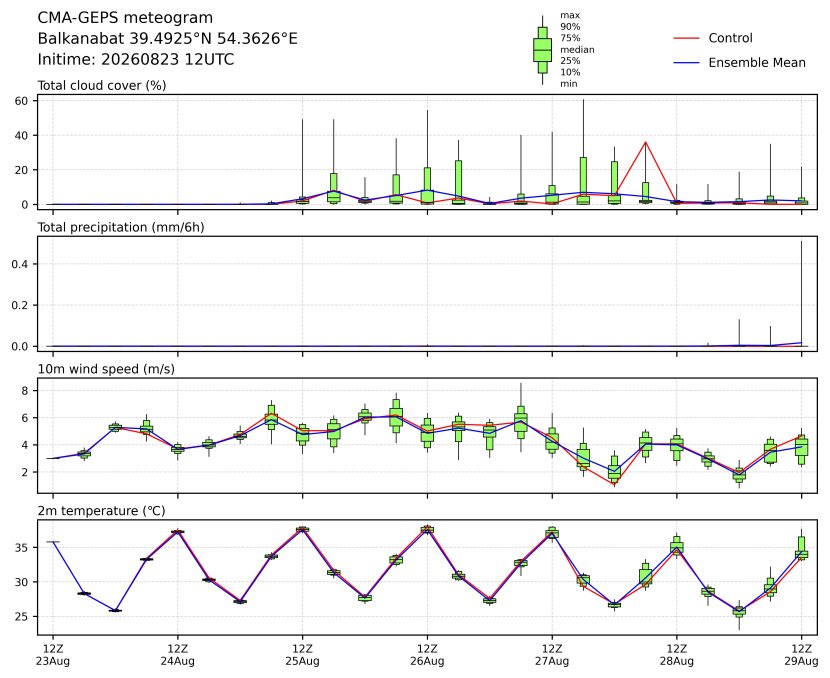
Task: Click the 'Ensemble Mean' legend label
Action: point(757,62)
